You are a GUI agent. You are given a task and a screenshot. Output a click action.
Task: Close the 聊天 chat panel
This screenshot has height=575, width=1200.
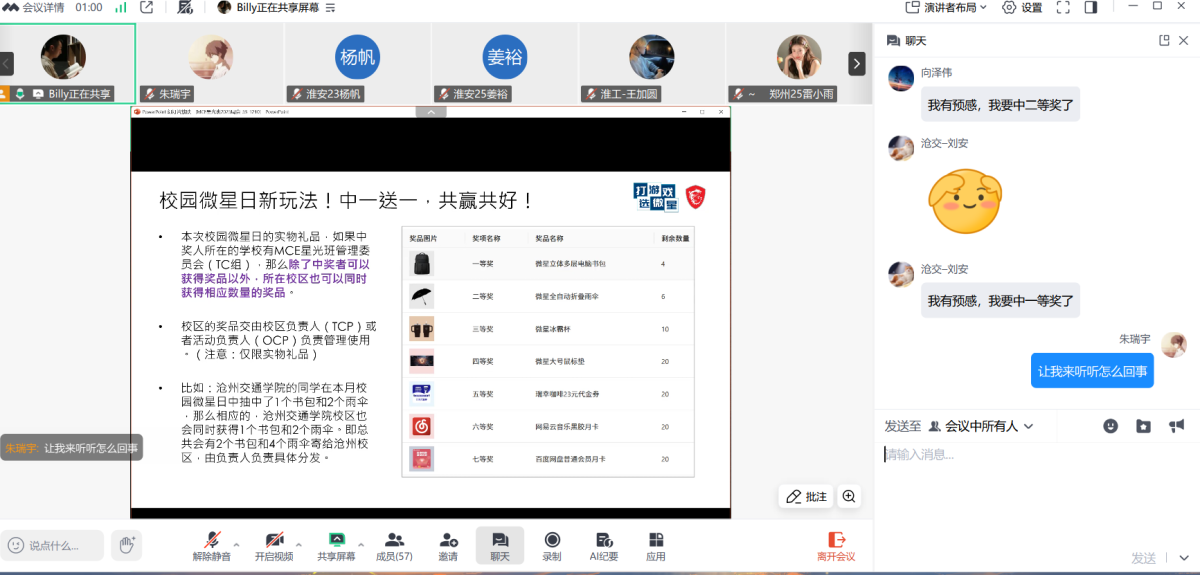(1184, 40)
